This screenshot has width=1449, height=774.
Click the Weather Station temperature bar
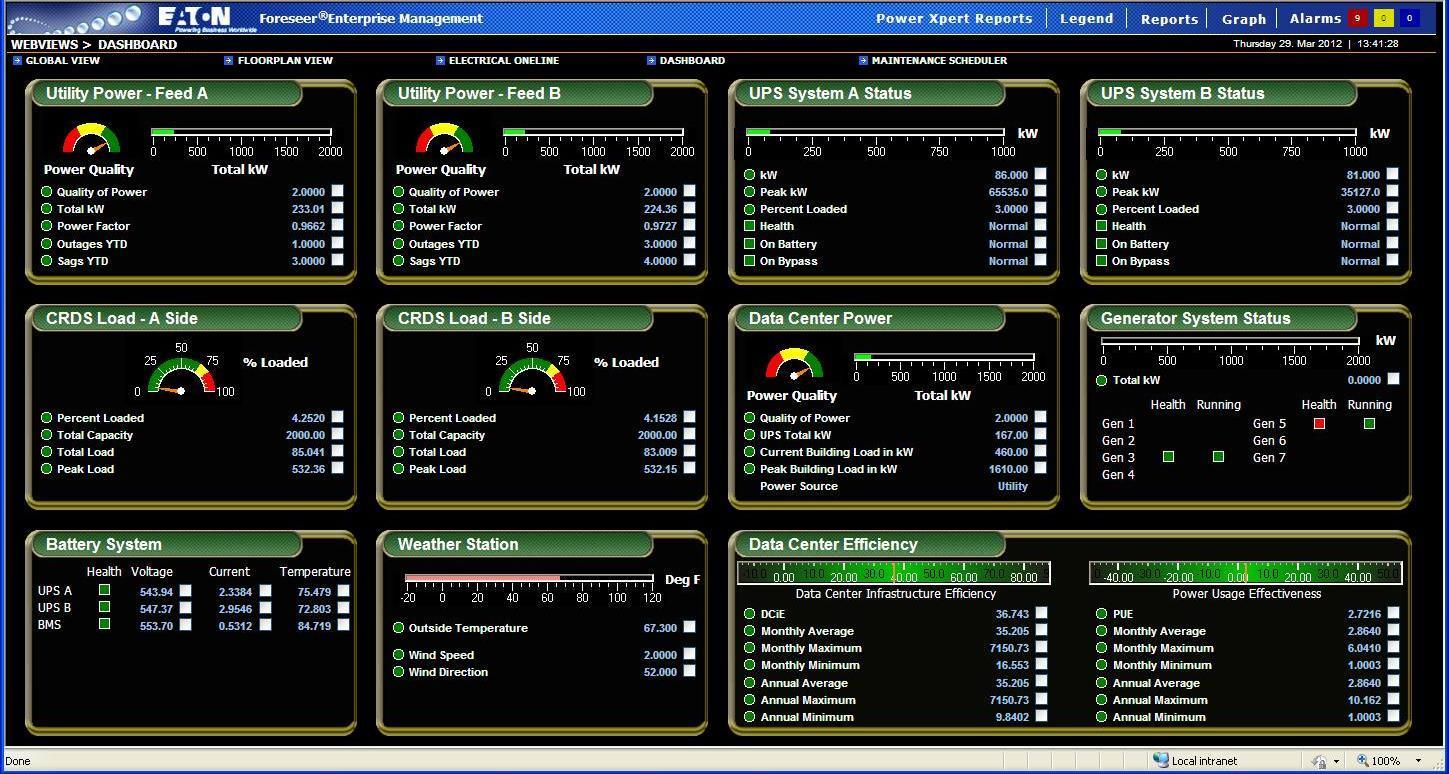529,579
